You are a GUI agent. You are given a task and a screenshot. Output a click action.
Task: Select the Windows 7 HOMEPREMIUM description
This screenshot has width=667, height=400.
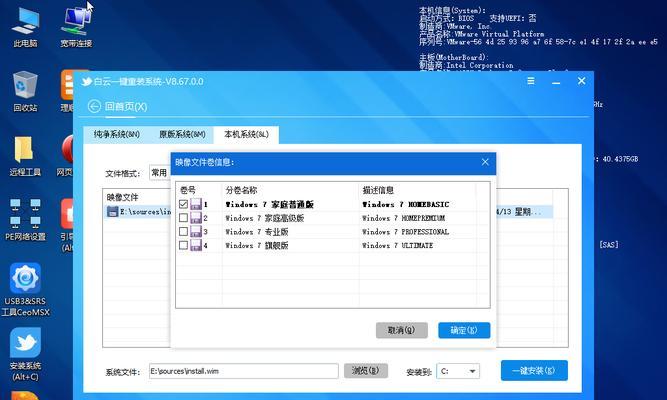tap(403, 218)
